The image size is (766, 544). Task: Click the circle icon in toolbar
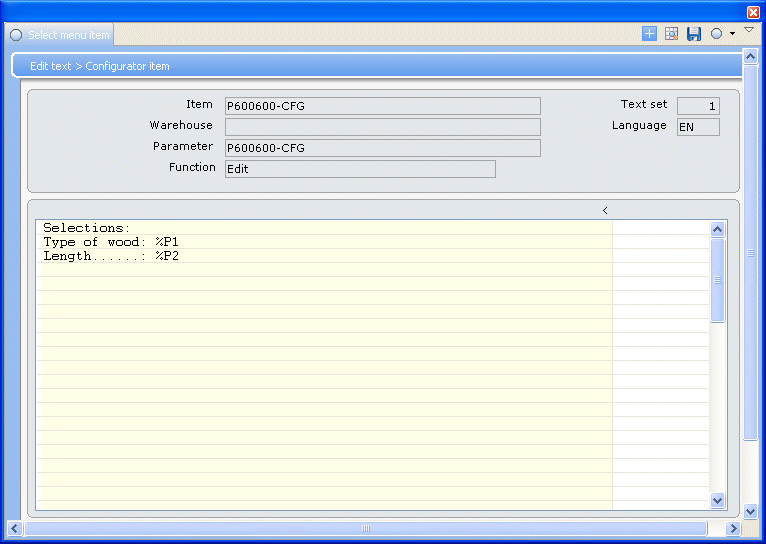coord(716,34)
